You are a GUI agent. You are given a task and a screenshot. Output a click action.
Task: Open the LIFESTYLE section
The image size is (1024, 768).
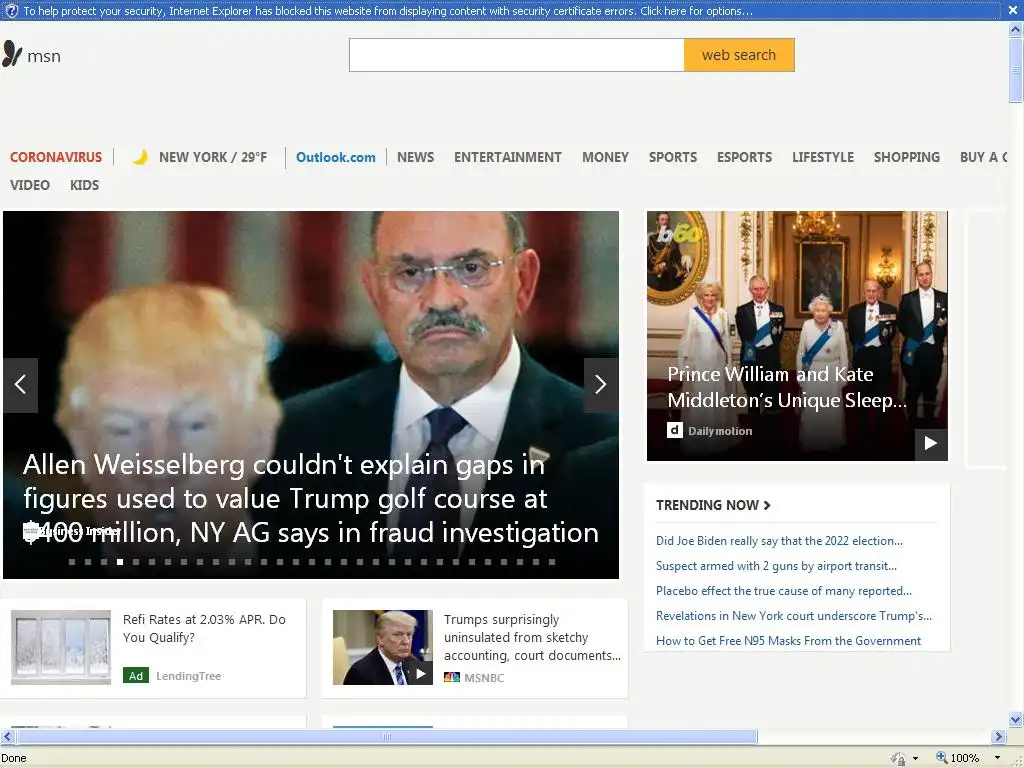[x=823, y=157]
